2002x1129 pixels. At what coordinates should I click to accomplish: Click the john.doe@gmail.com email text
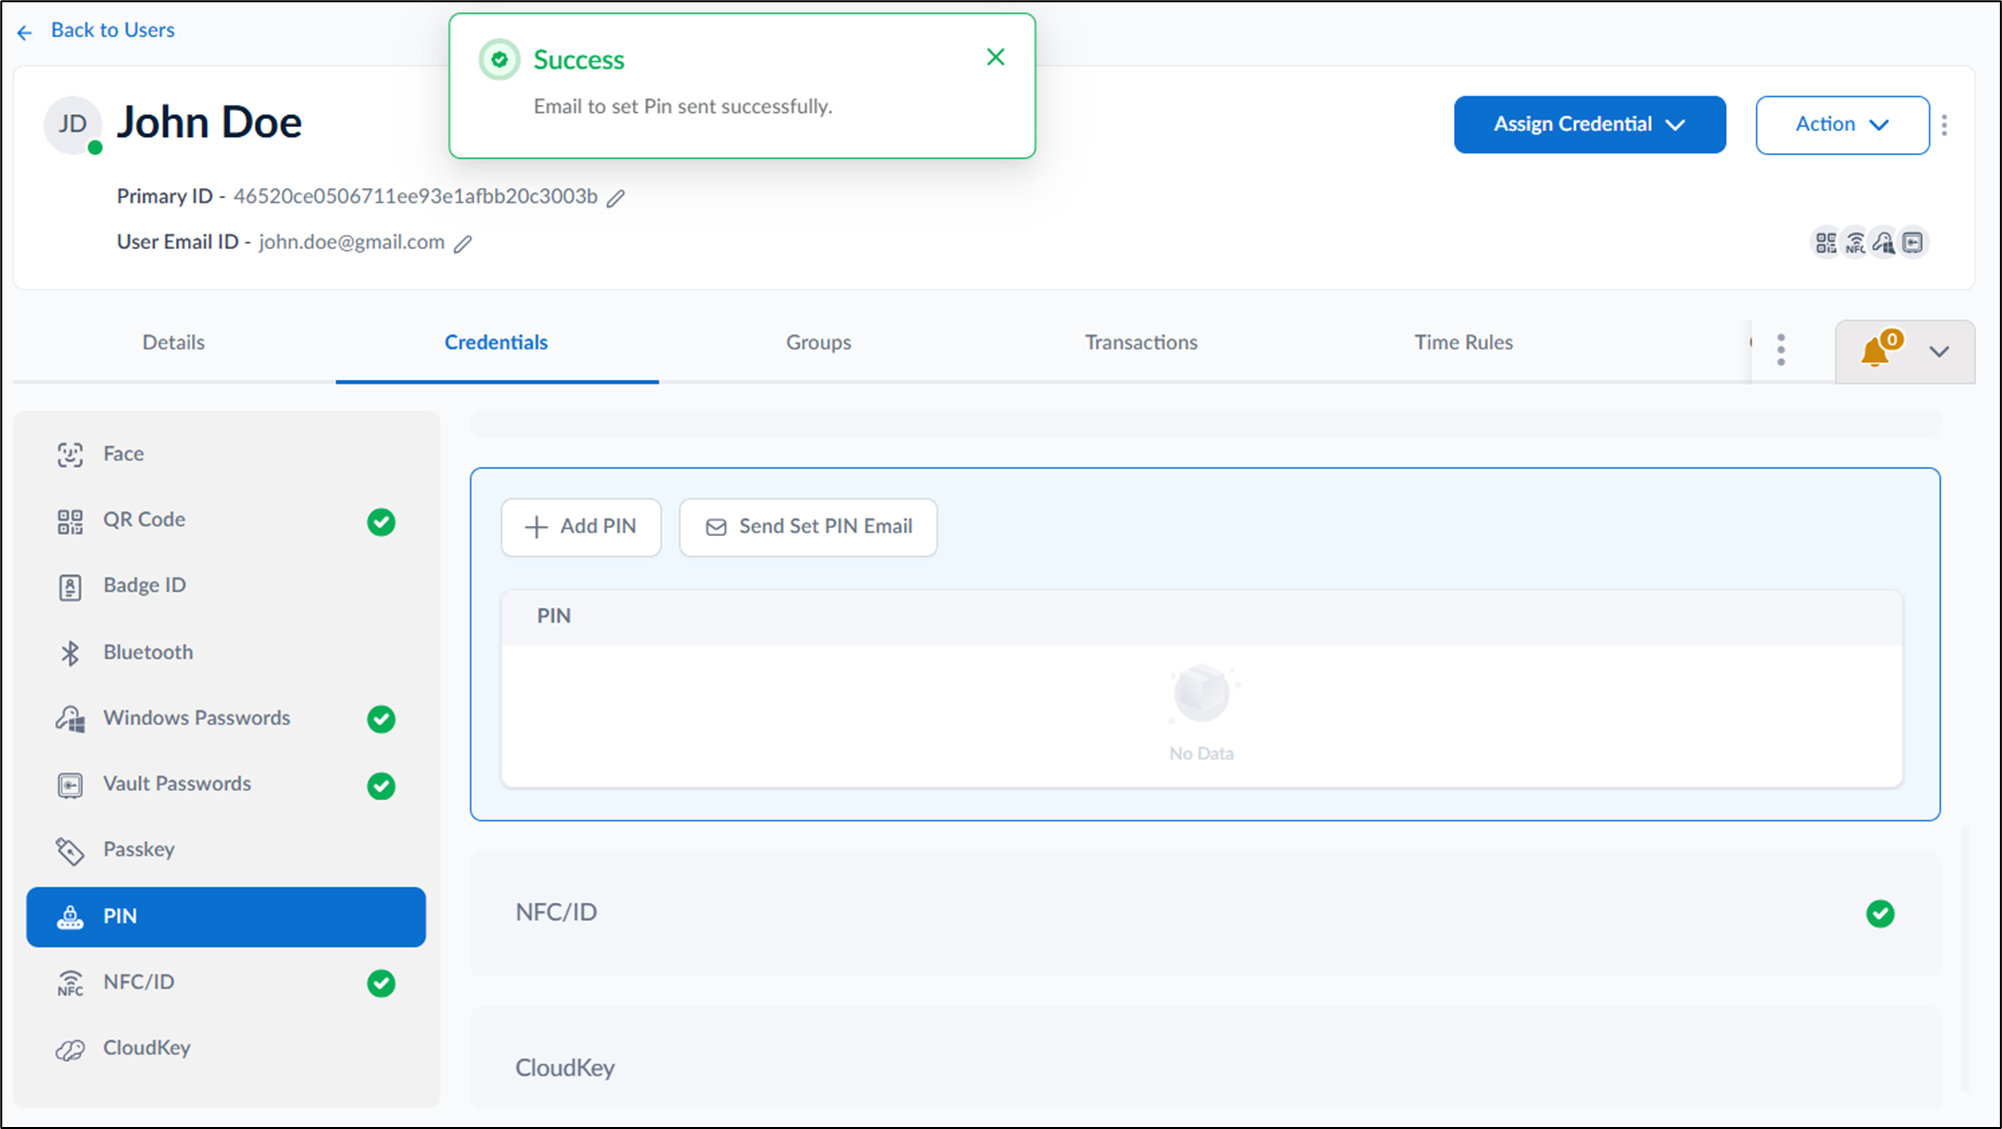pos(352,242)
